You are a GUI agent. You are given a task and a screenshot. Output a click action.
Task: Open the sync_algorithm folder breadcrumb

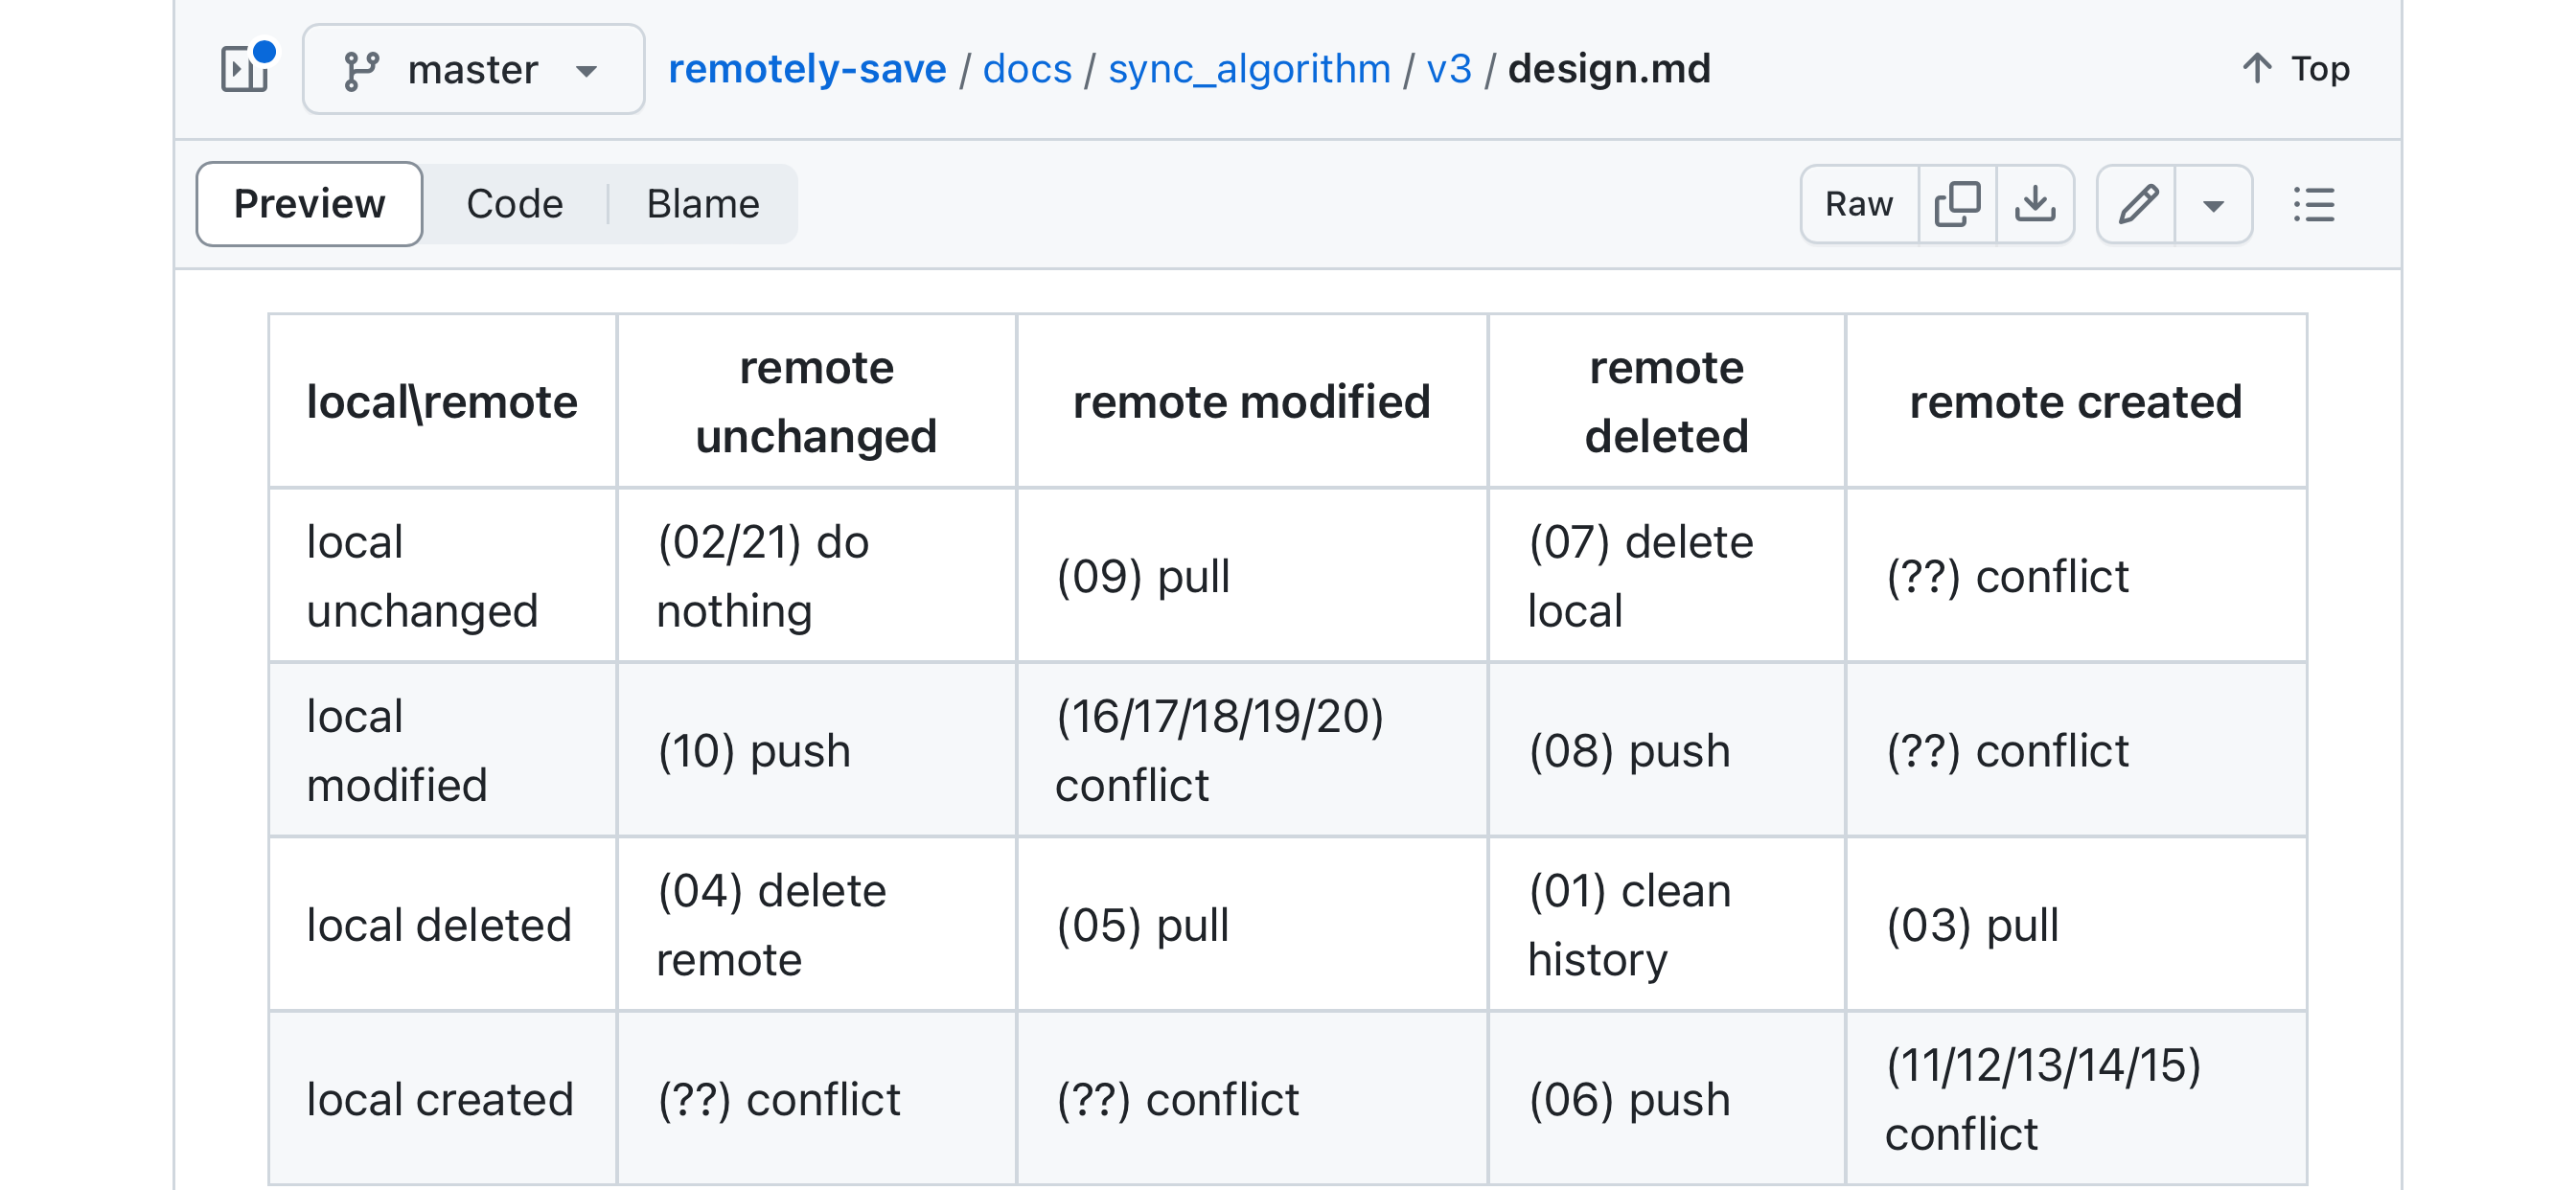1249,69
